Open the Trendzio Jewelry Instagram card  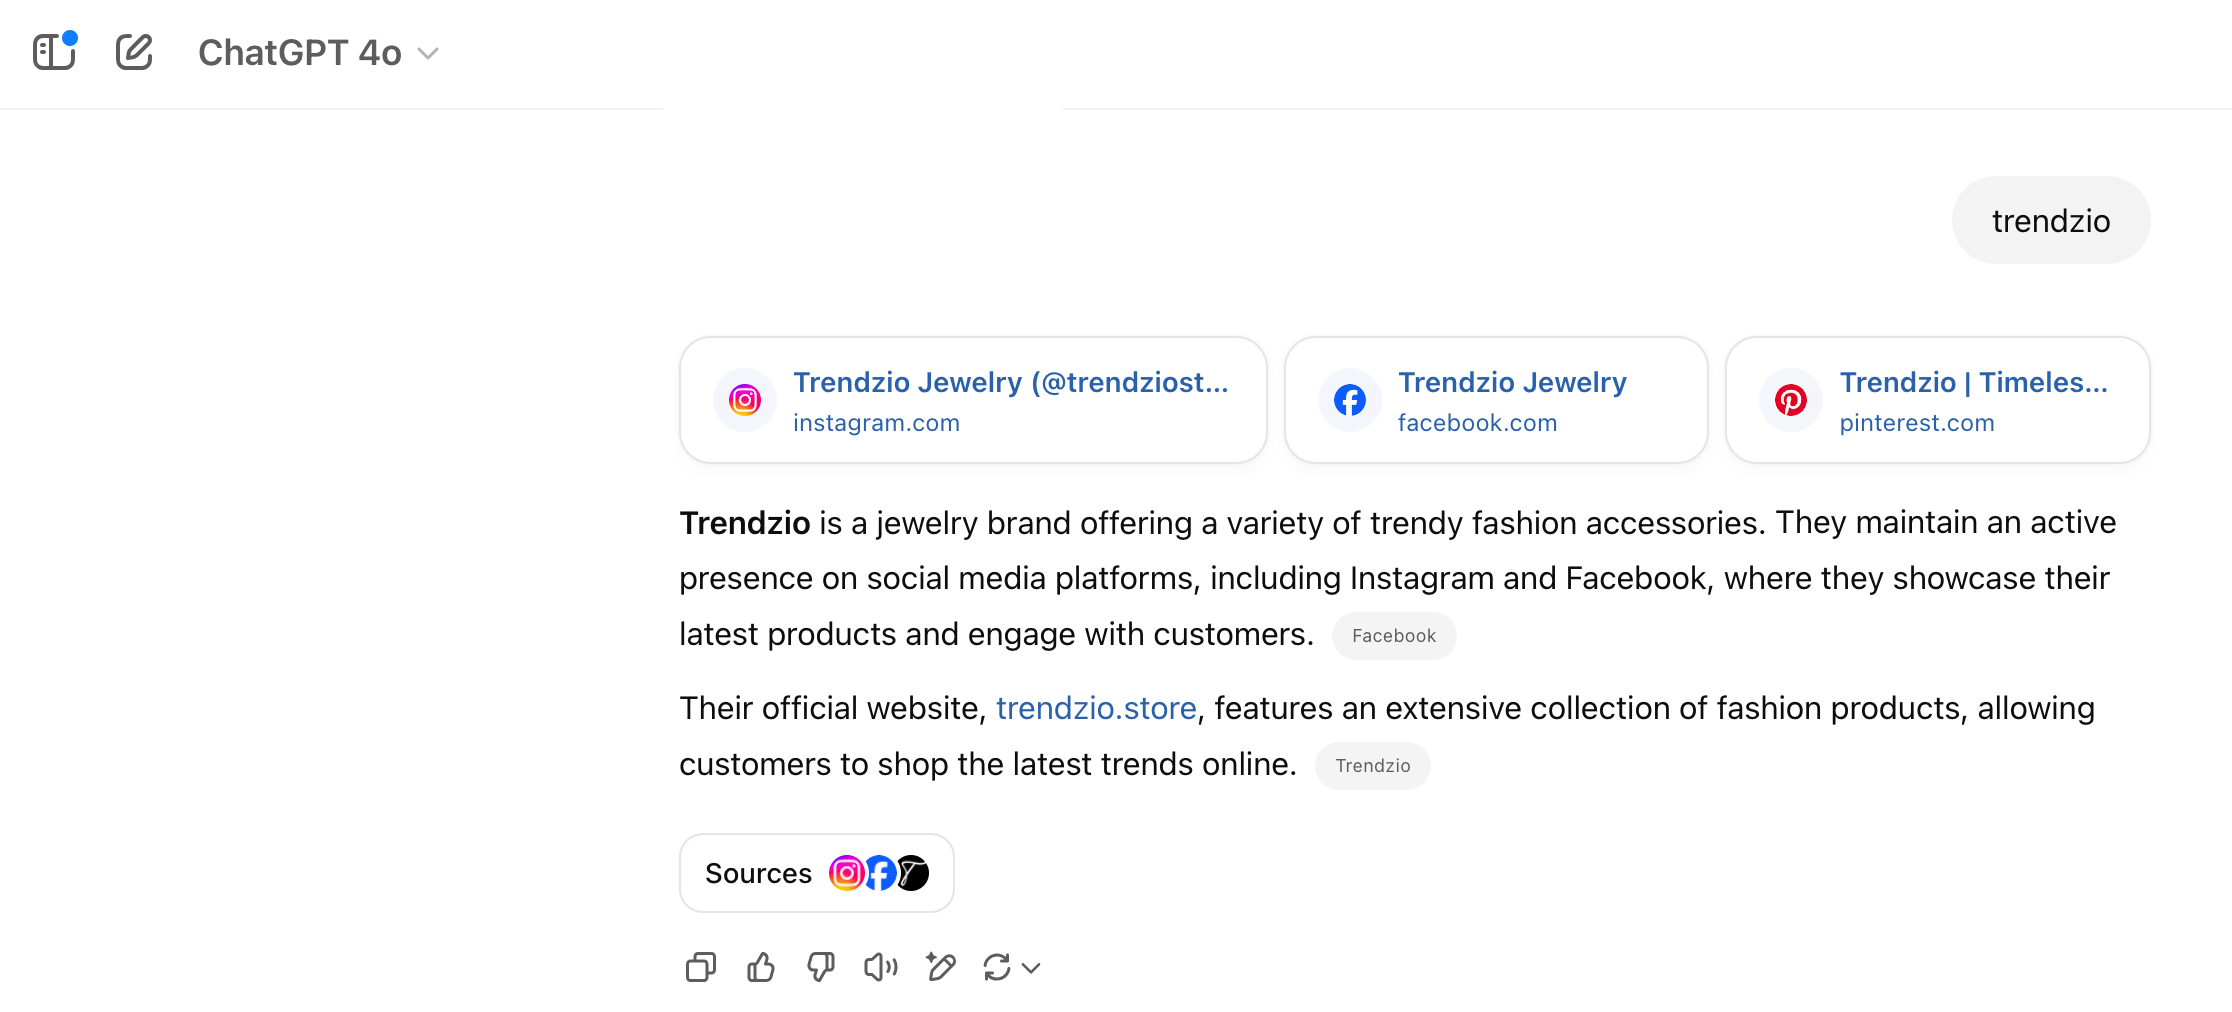coord(973,400)
